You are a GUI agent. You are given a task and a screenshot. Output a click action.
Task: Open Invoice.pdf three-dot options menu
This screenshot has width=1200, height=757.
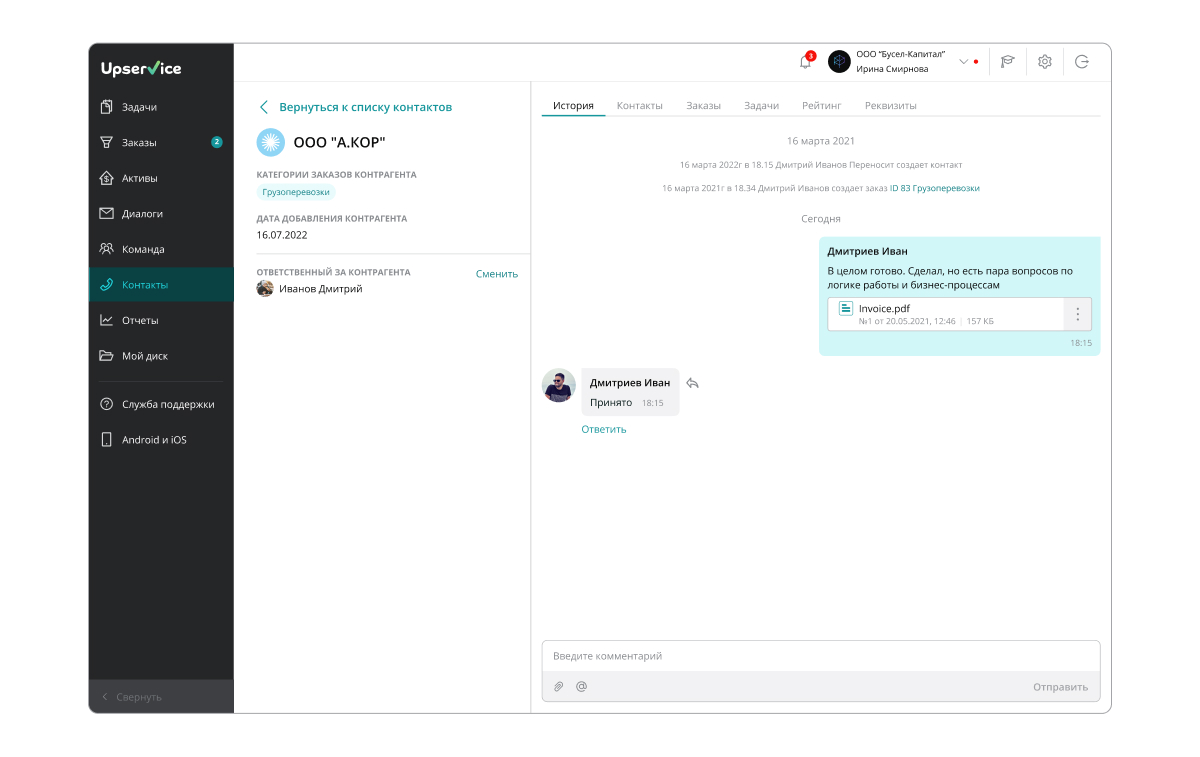[x=1077, y=314]
